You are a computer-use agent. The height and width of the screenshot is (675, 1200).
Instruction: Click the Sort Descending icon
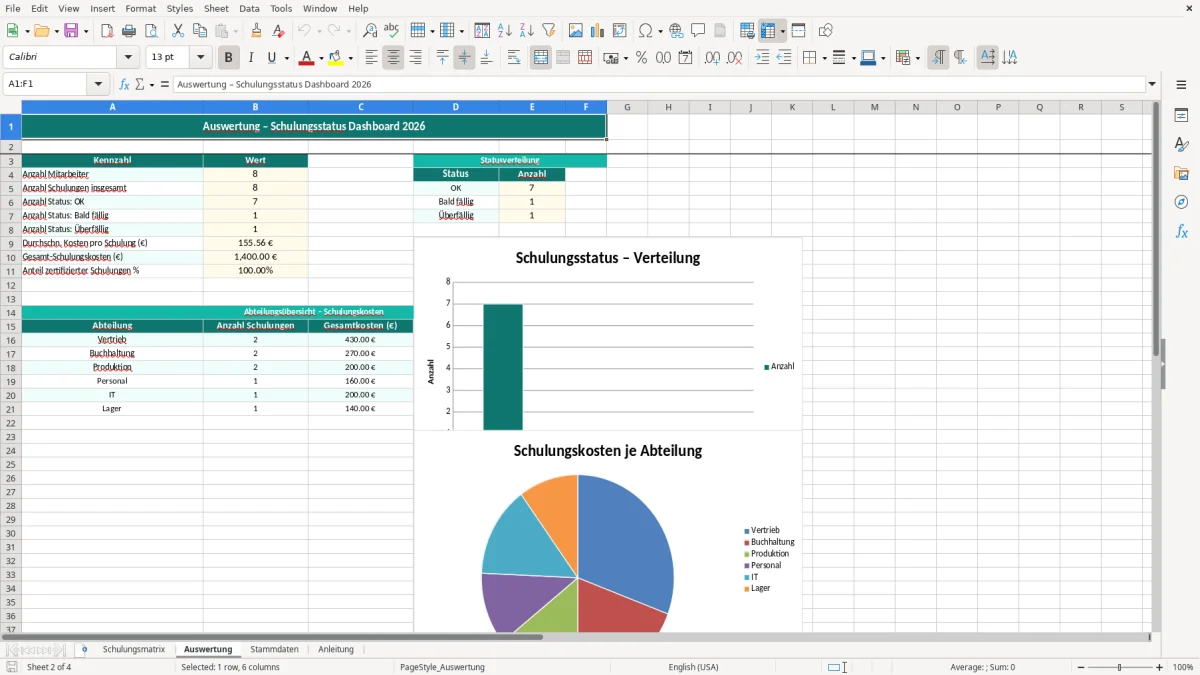(x=527, y=31)
